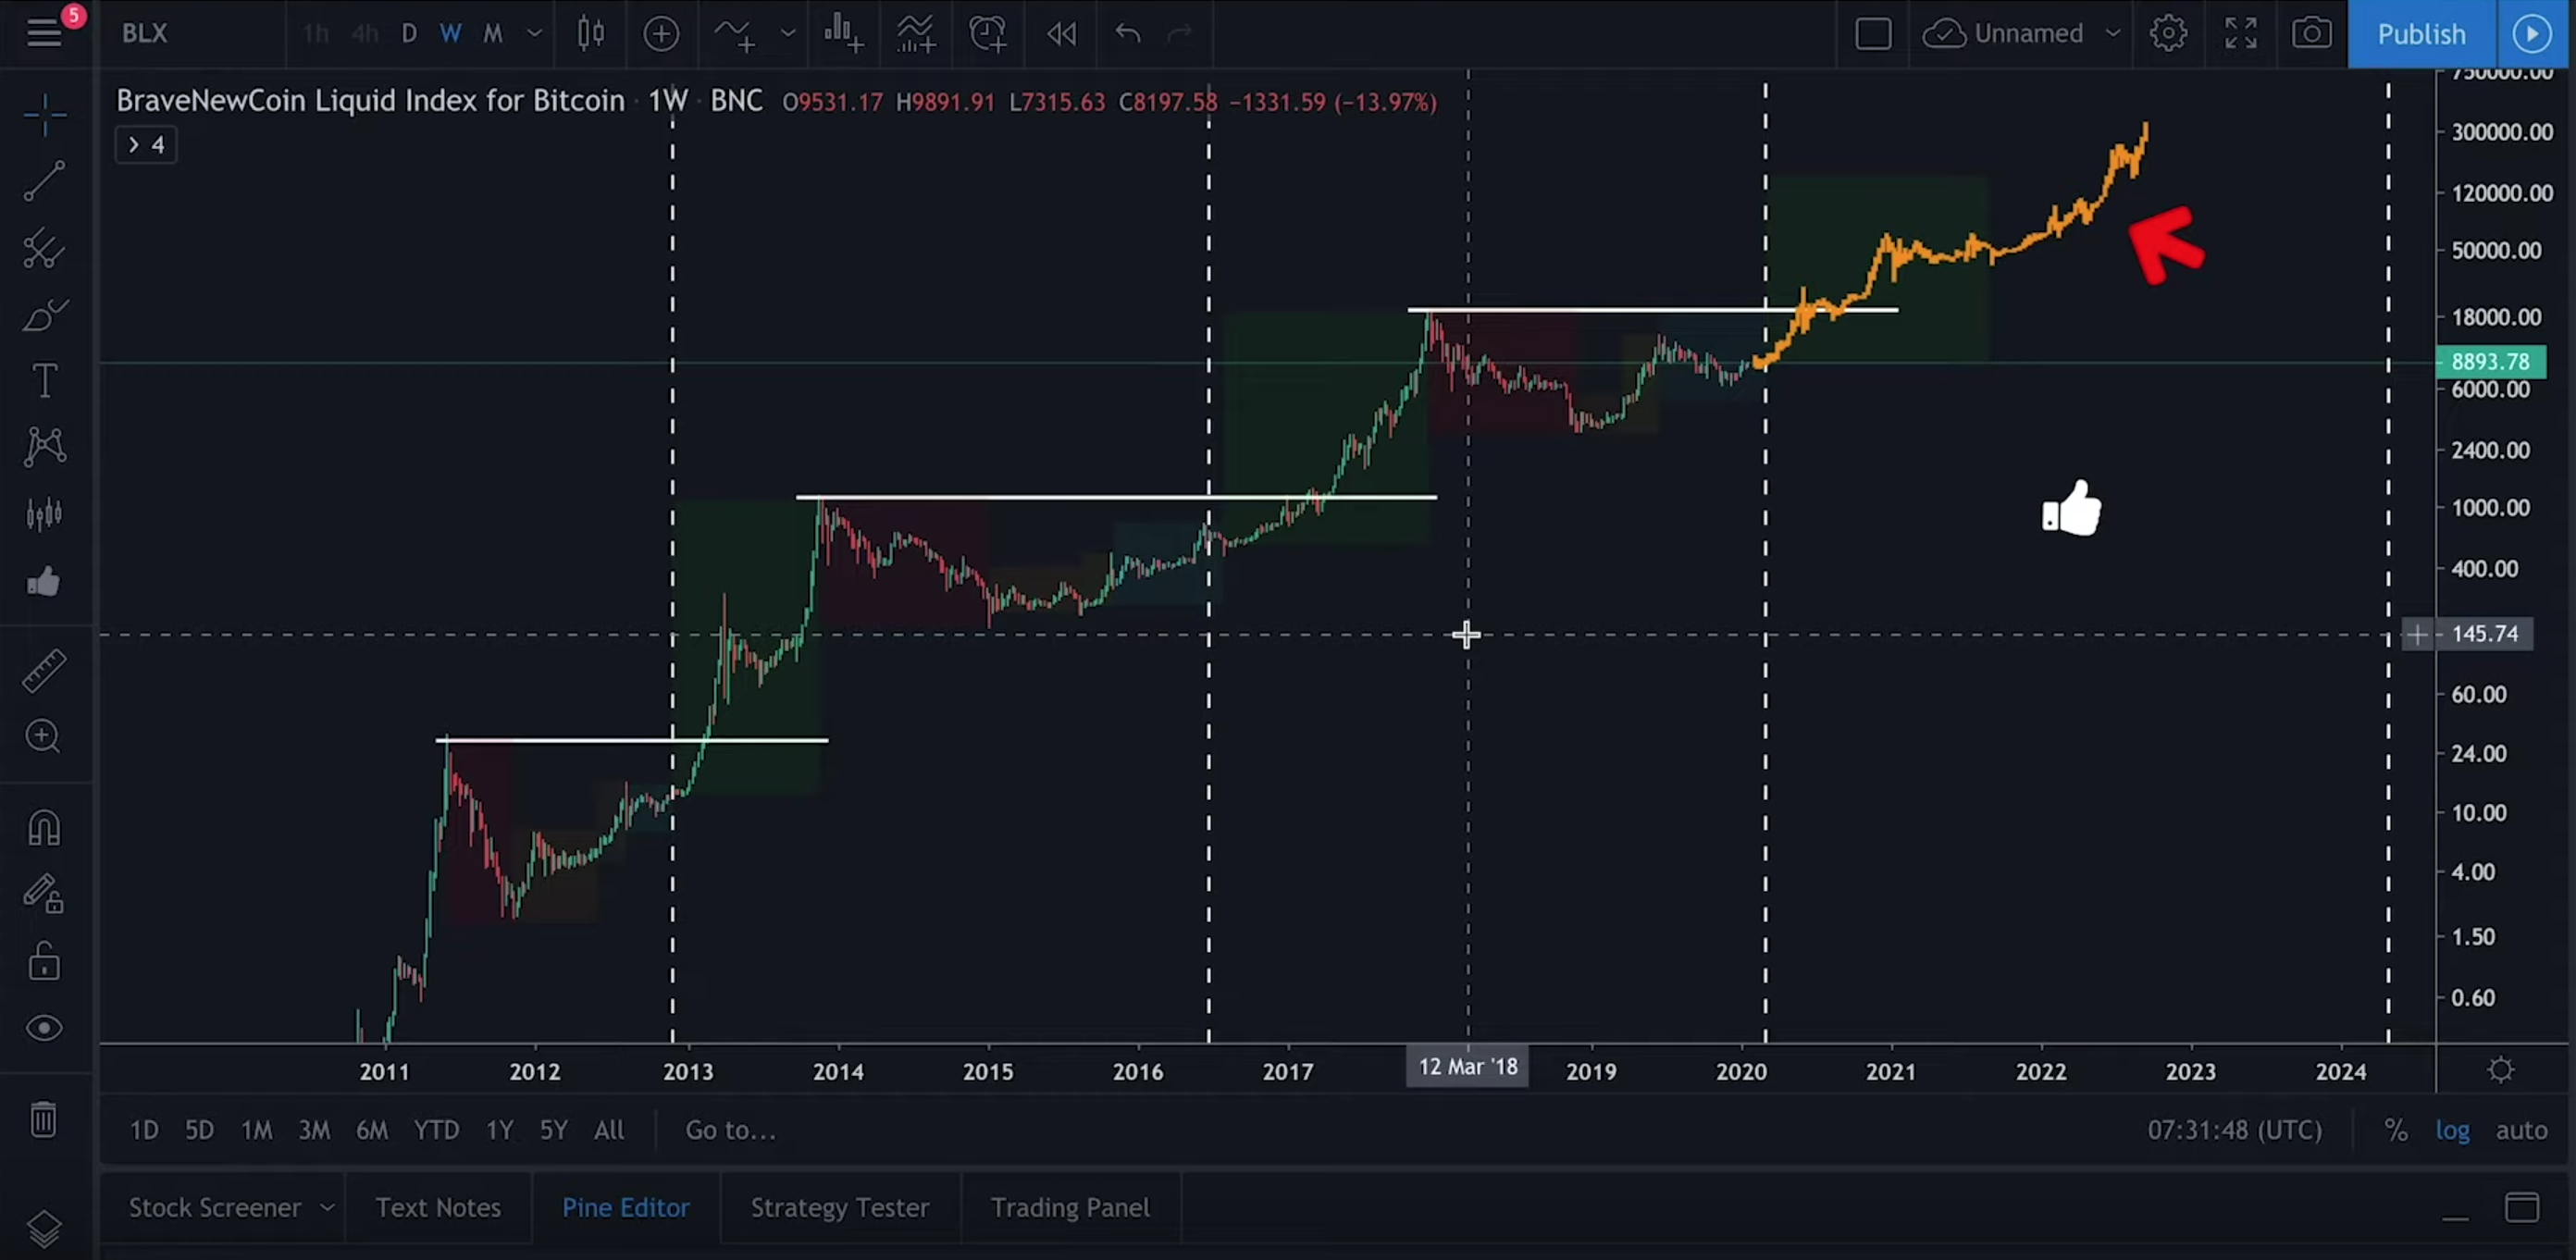
Task: Set the date range to 6M
Action: coord(372,1130)
